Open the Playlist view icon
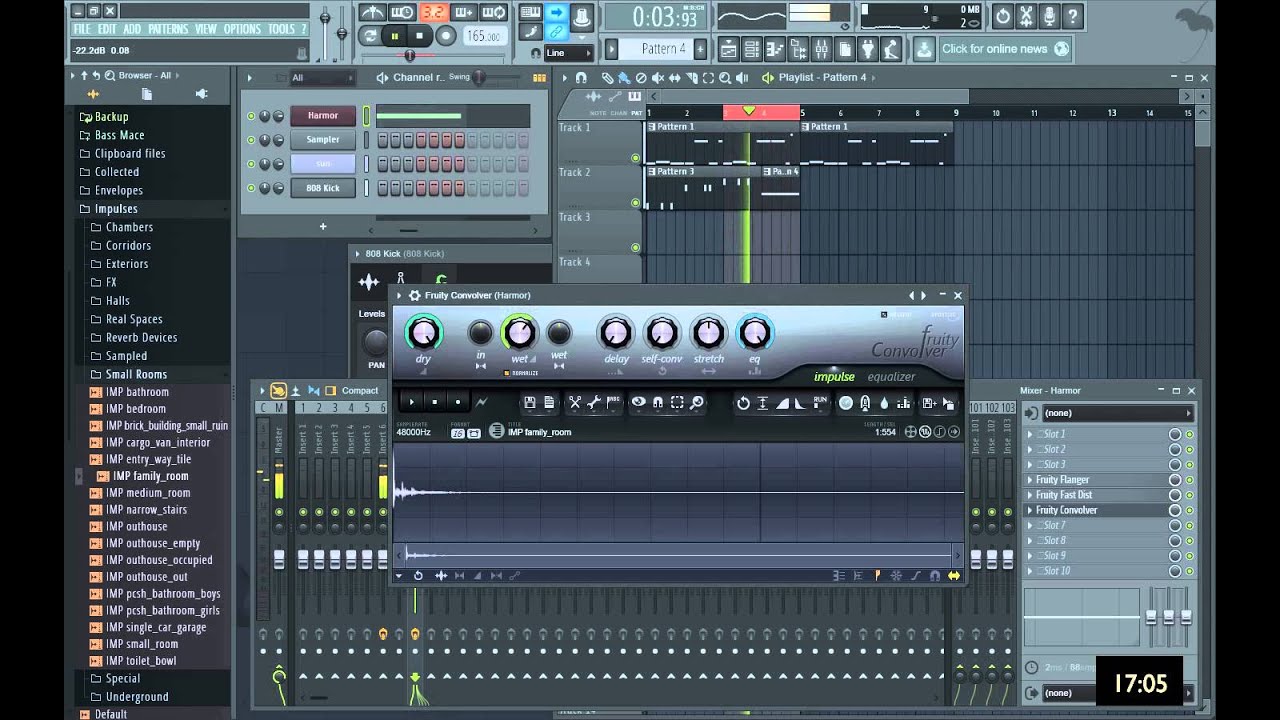Viewport: 1280px width, 720px height. pyautogui.click(x=729, y=49)
